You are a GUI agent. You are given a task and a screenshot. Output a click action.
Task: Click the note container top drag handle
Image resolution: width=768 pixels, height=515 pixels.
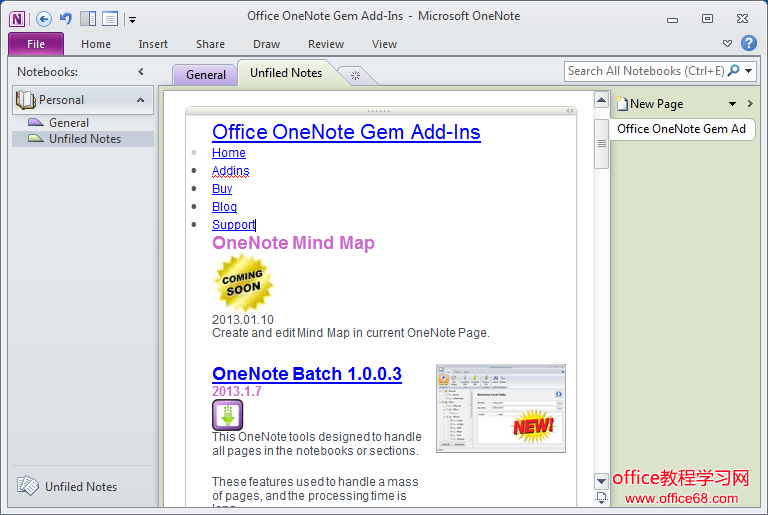379,111
